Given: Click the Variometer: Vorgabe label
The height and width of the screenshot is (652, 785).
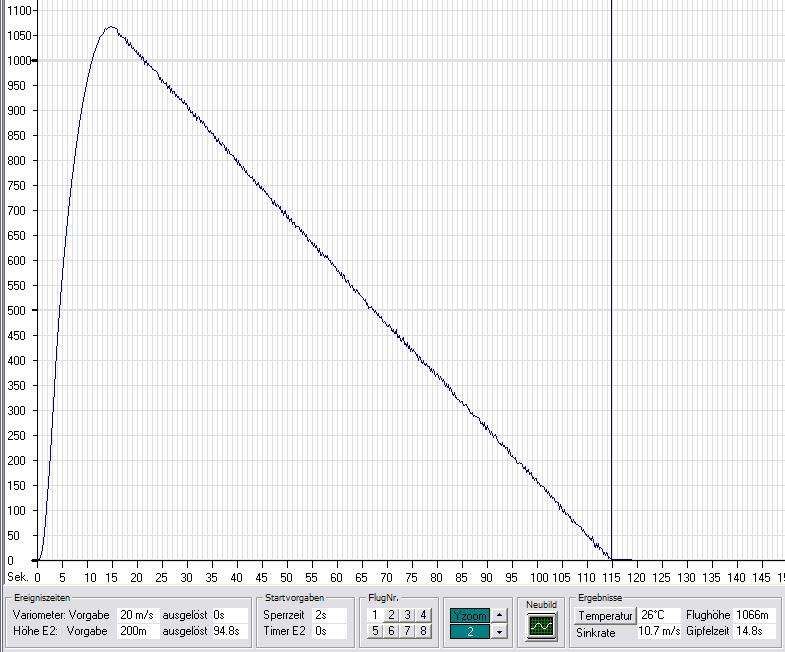Looking at the screenshot, I should point(61,615).
